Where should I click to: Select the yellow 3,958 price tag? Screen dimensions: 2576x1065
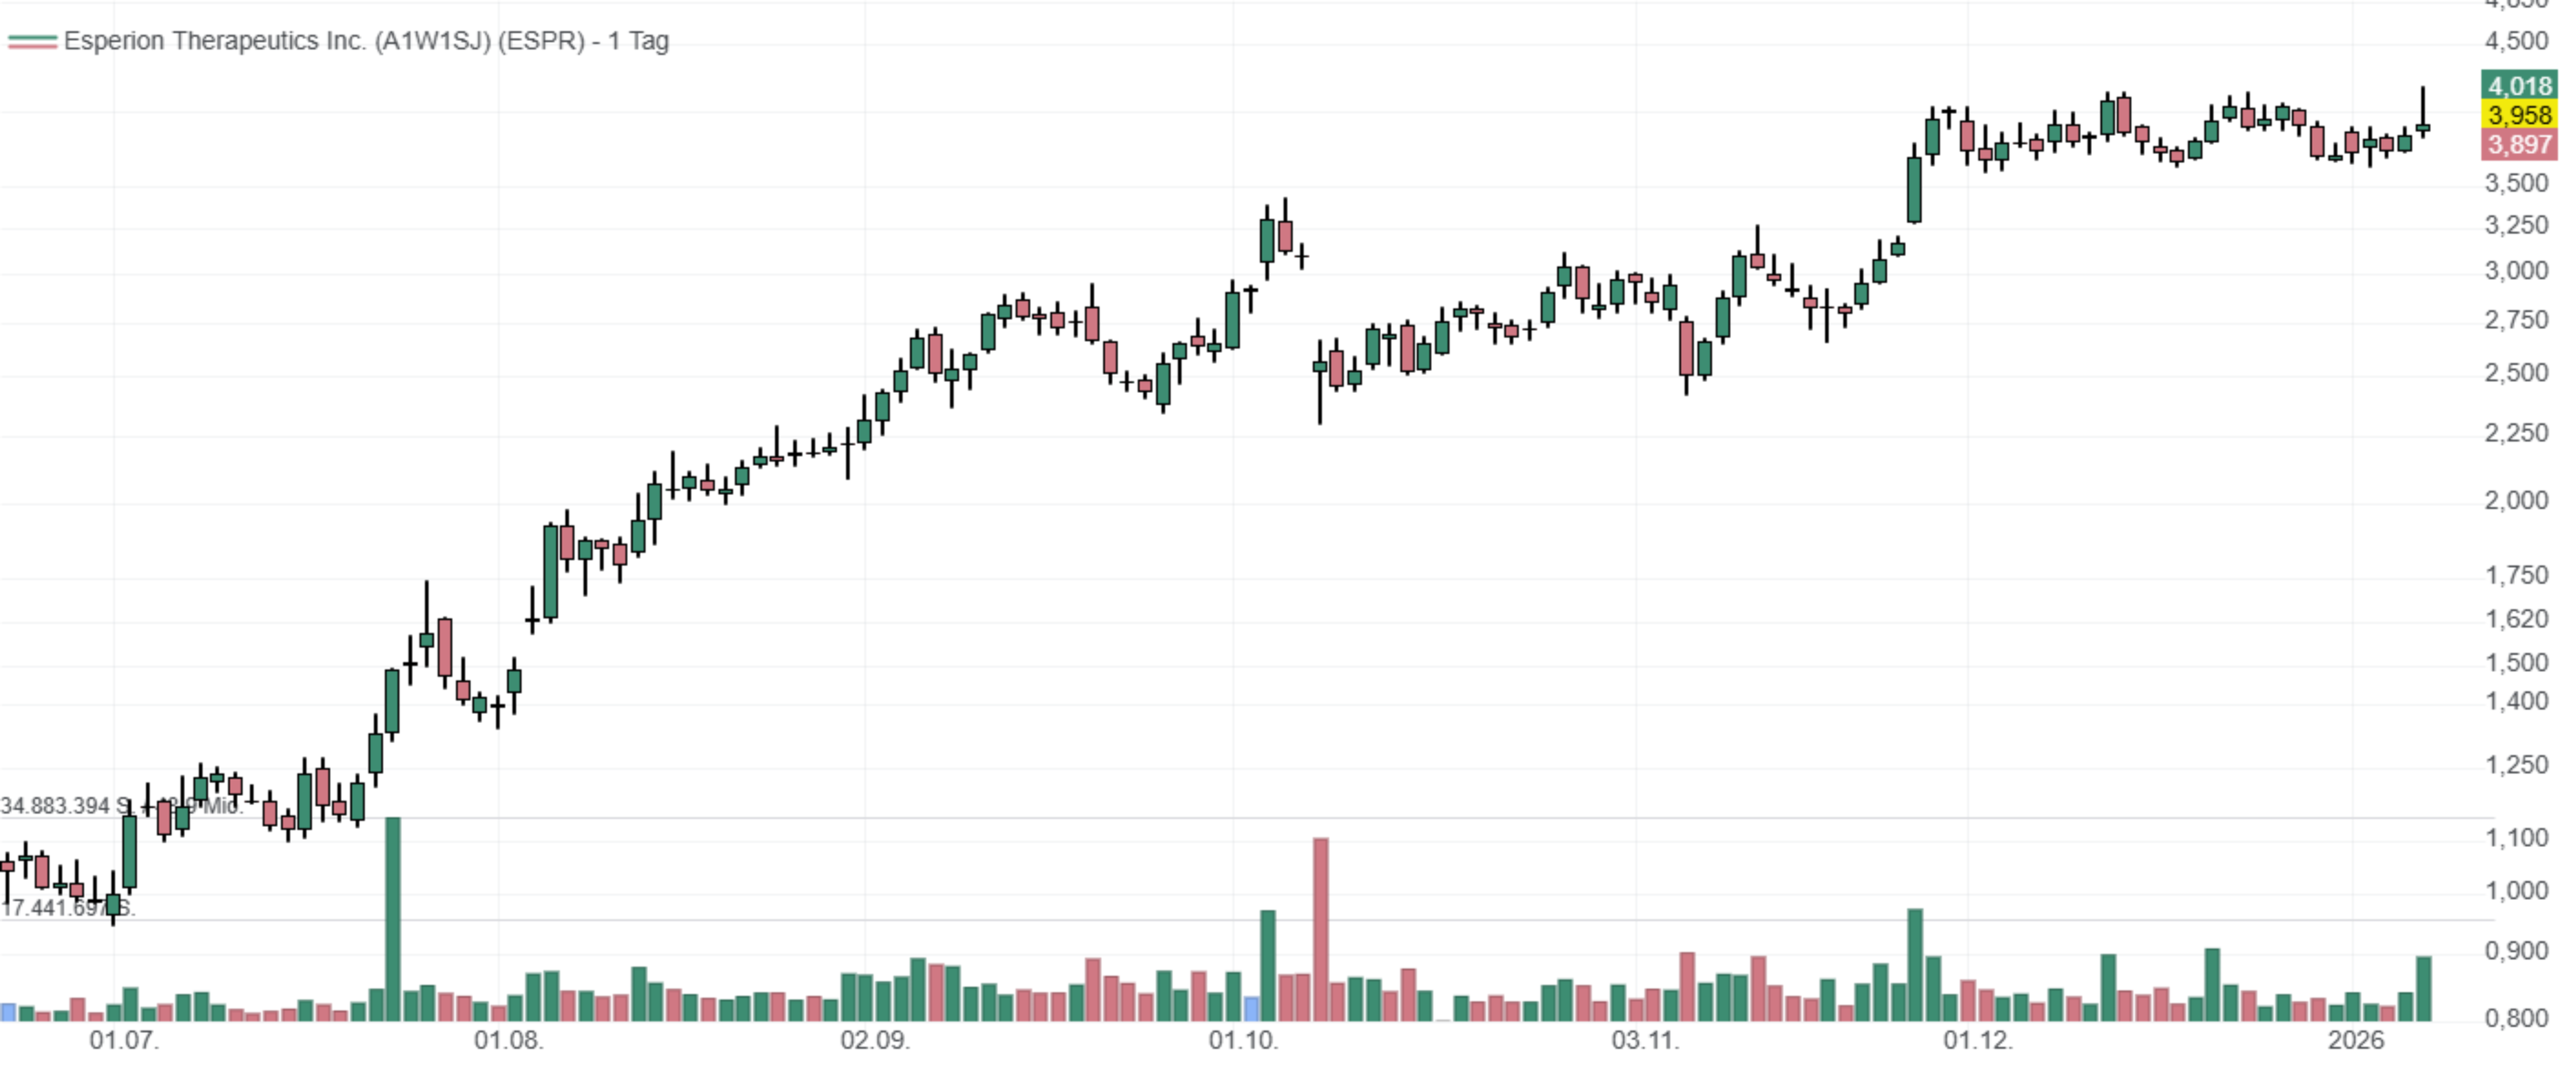pyautogui.click(x=2518, y=115)
